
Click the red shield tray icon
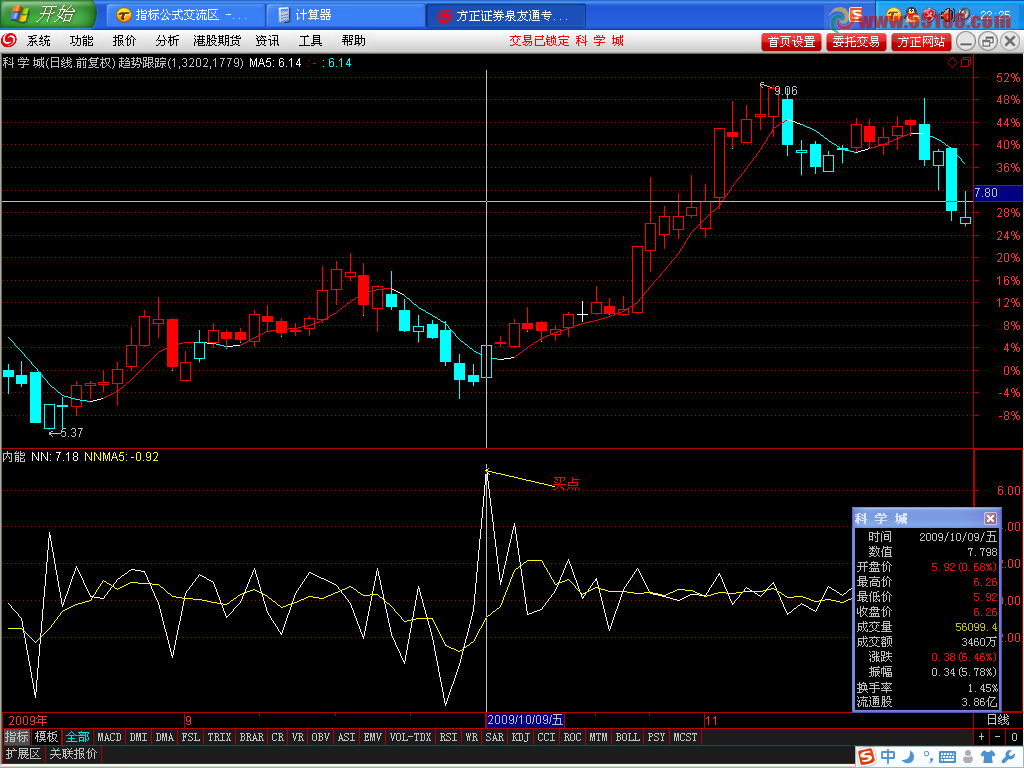pos(929,14)
